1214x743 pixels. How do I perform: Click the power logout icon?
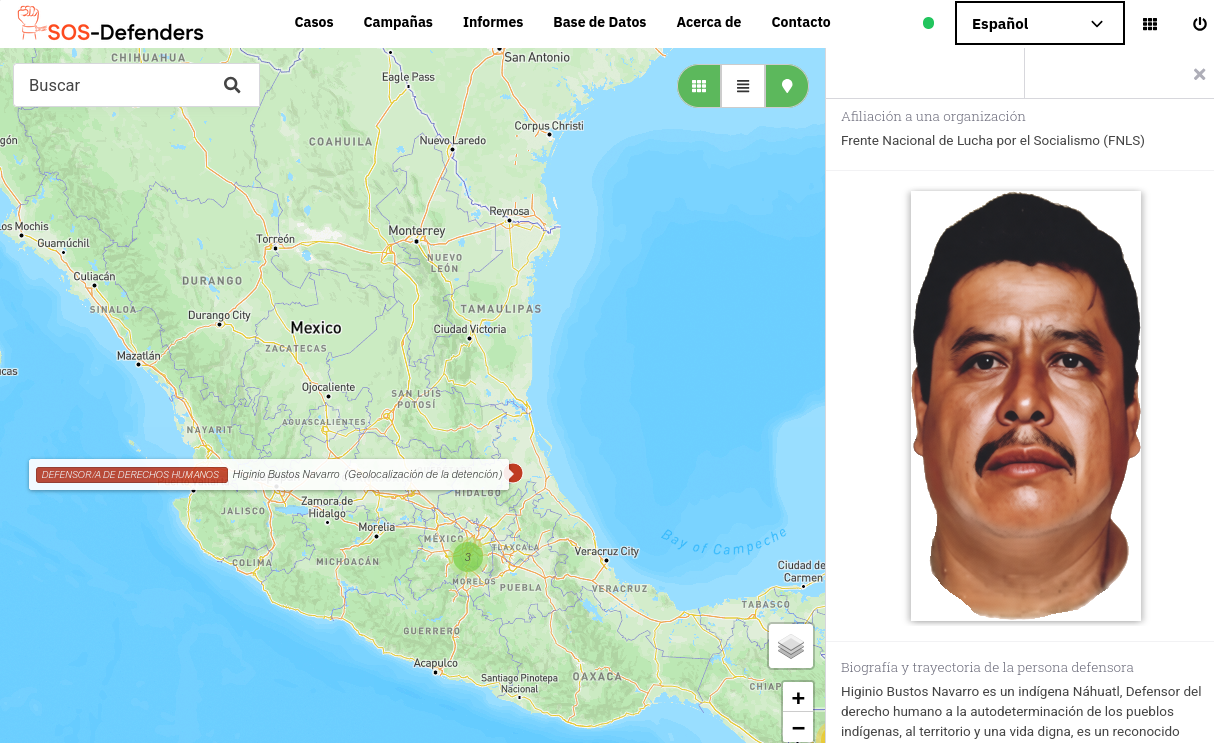click(x=1200, y=24)
